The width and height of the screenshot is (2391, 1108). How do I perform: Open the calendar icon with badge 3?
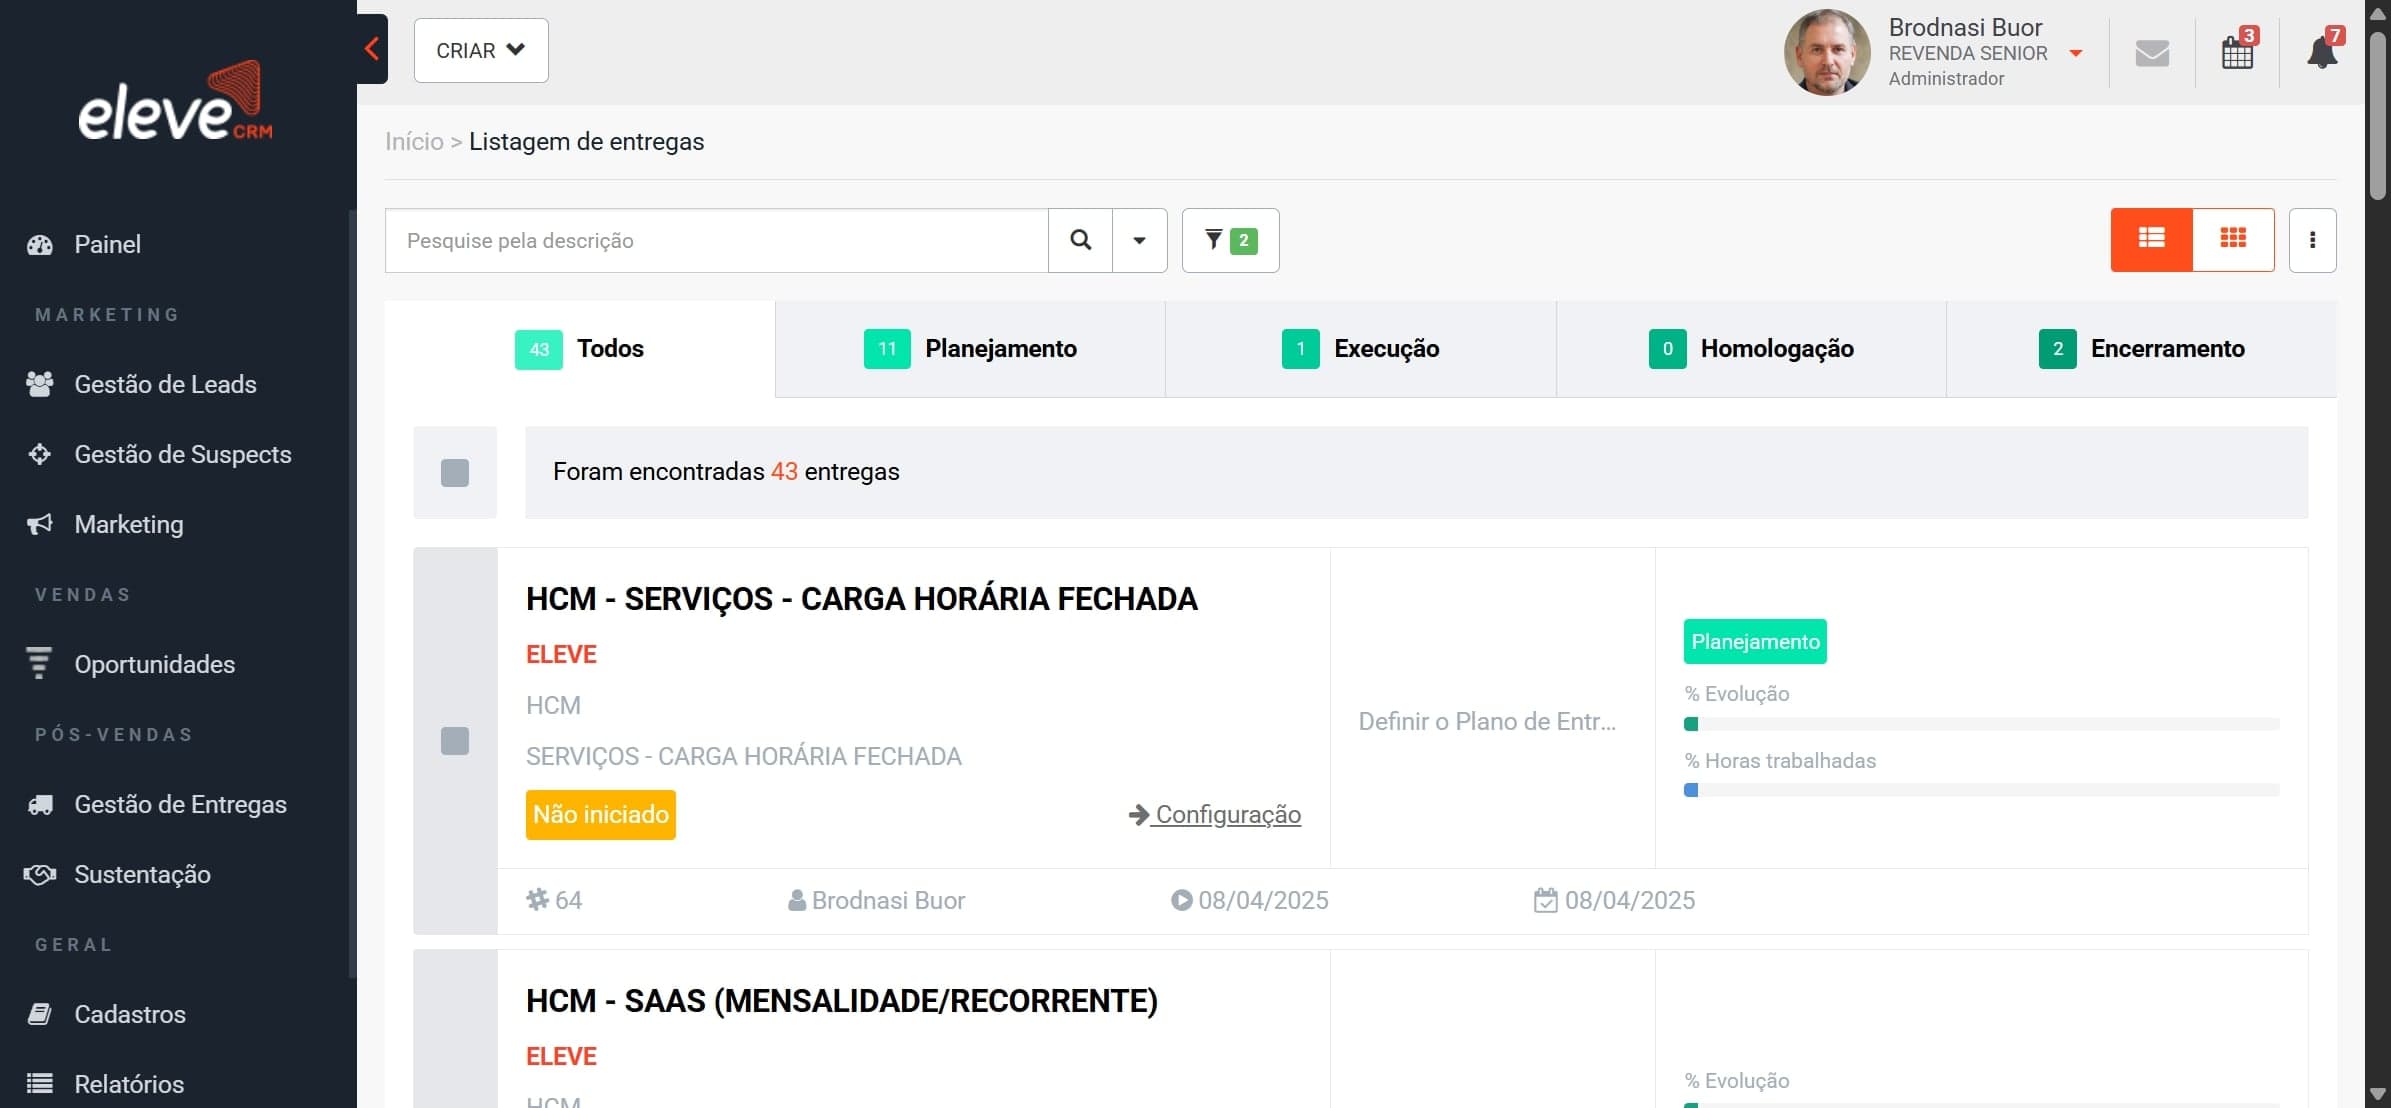pos(2238,51)
